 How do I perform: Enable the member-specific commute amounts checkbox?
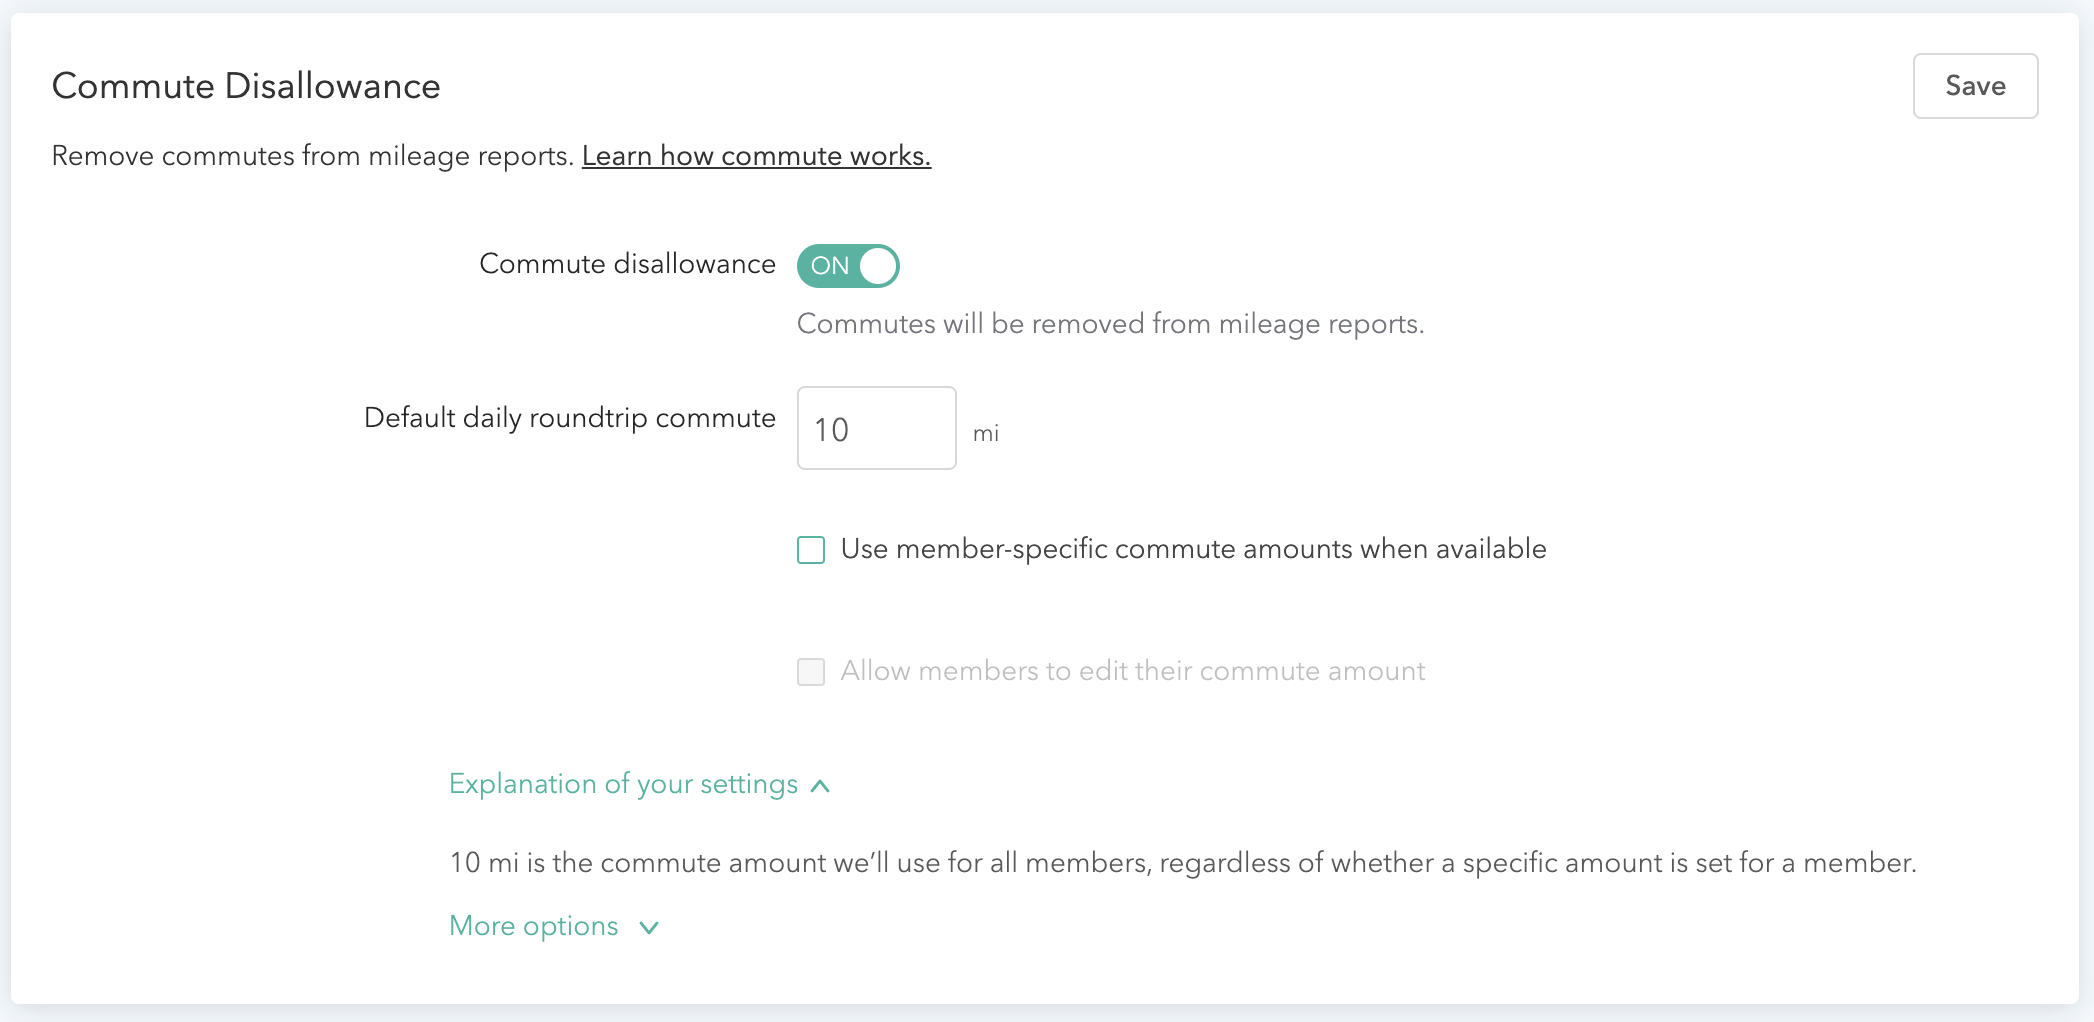coord(811,550)
